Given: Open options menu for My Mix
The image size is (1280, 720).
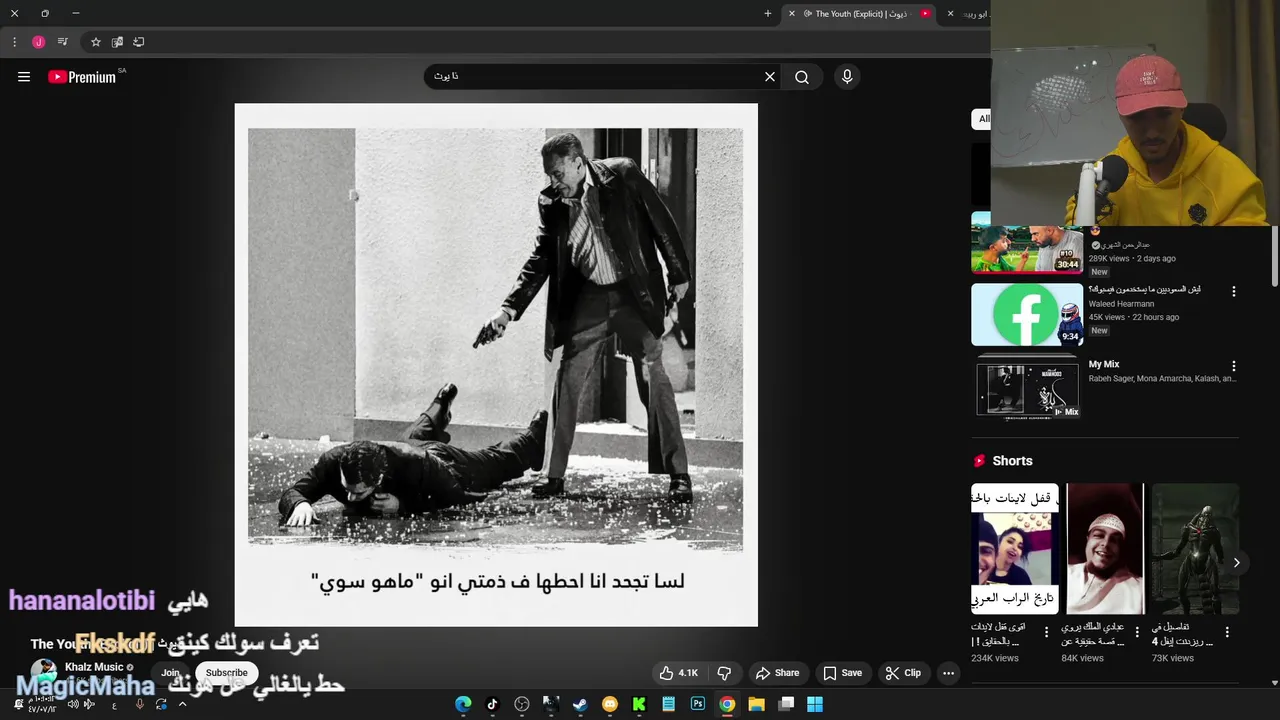Looking at the screenshot, I should [x=1233, y=366].
